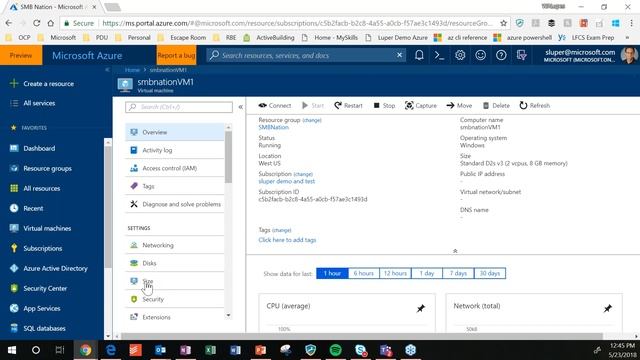The height and width of the screenshot is (360, 640).
Task: Open SMBNation resource group link
Action: pyautogui.click(x=273, y=127)
